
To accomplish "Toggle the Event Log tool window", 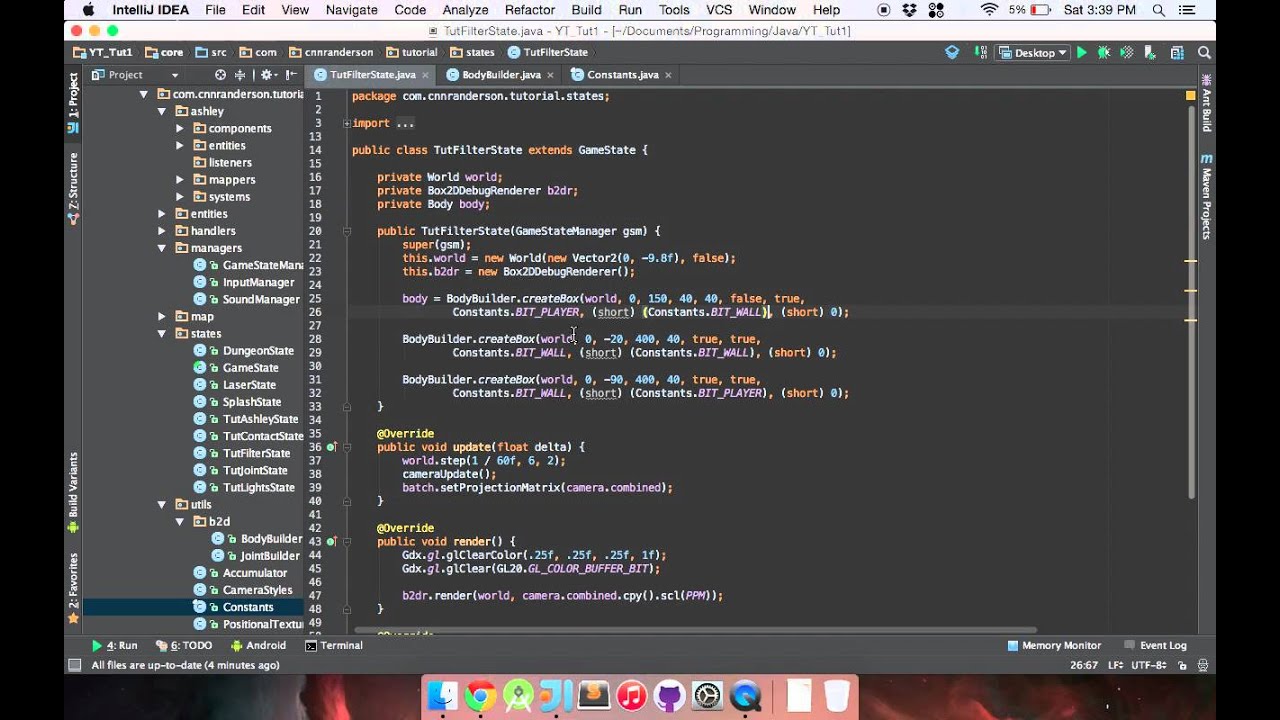I will pyautogui.click(x=1155, y=646).
